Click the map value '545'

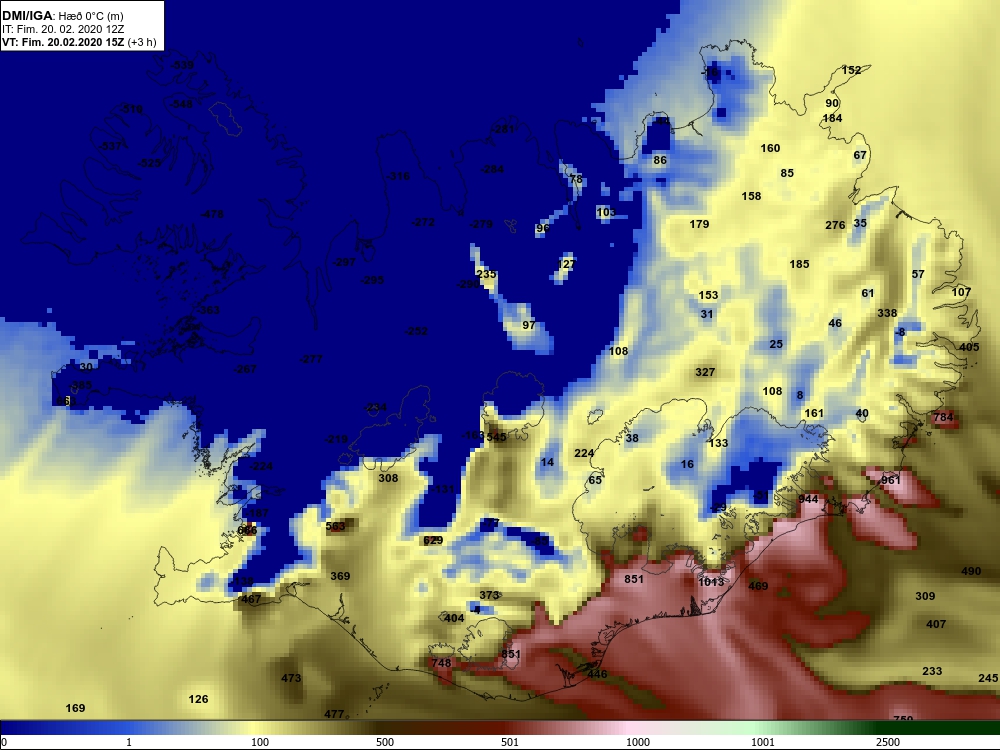pos(496,438)
